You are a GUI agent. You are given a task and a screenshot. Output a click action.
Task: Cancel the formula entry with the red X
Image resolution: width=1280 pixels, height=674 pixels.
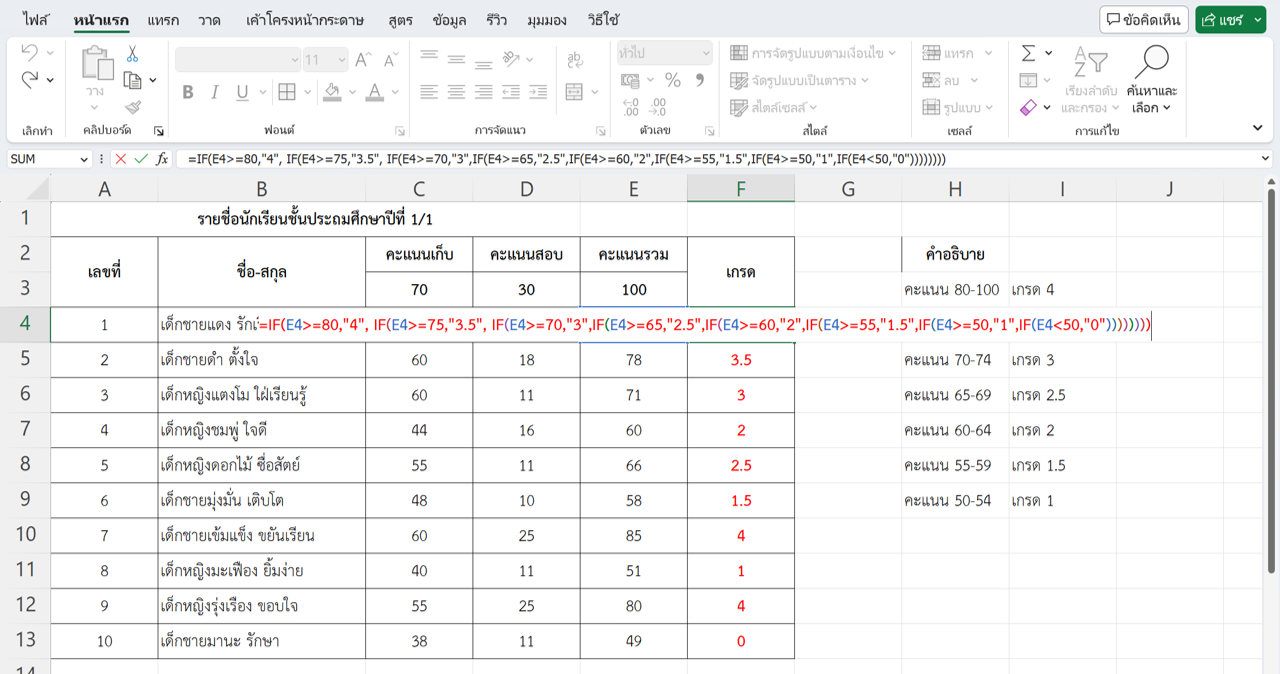121,159
